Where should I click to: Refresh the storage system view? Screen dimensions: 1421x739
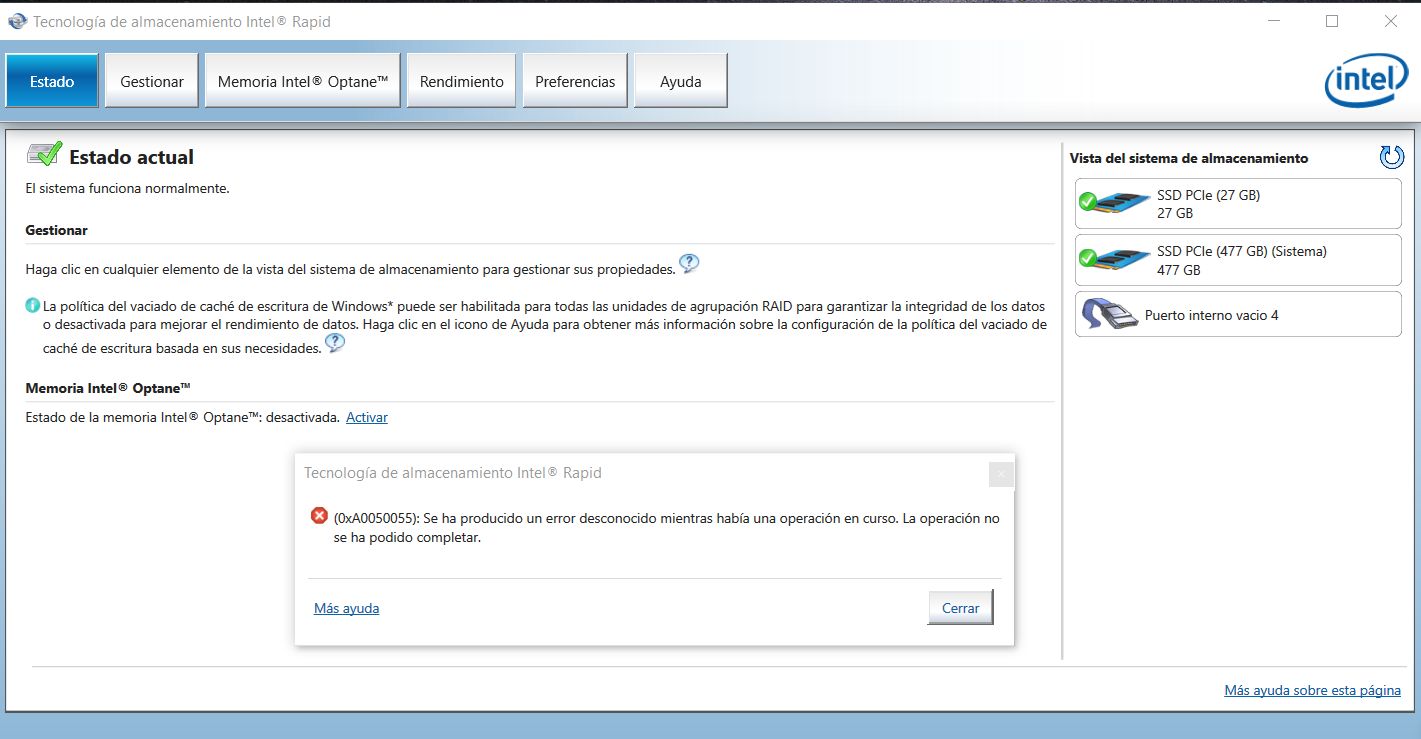click(1391, 157)
